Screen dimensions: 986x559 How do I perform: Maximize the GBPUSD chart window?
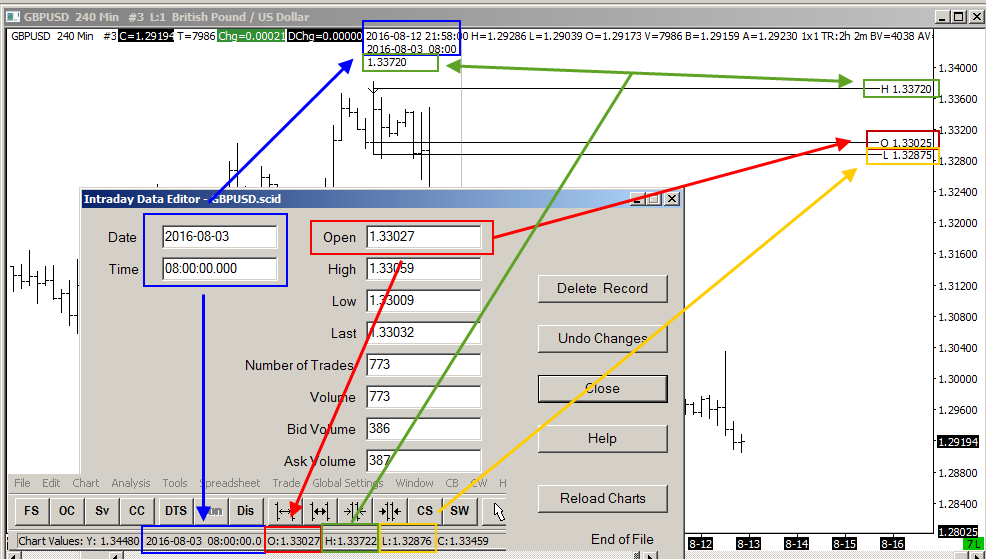pyautogui.click(x=959, y=17)
